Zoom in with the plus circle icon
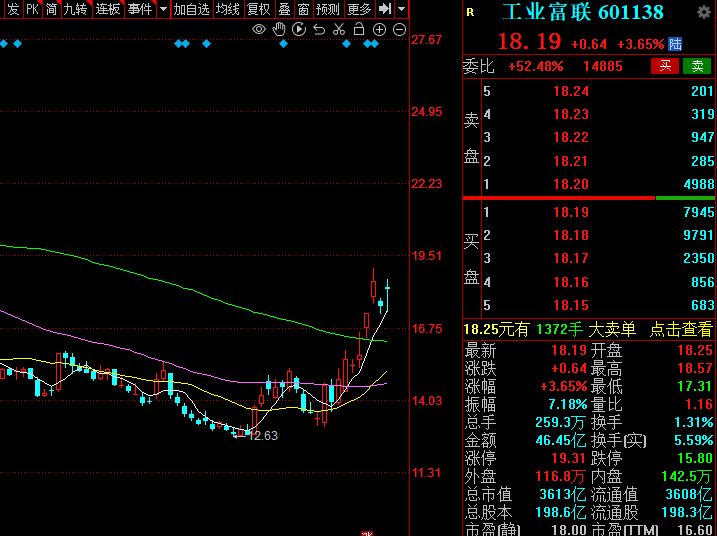717x536 pixels. (379, 30)
